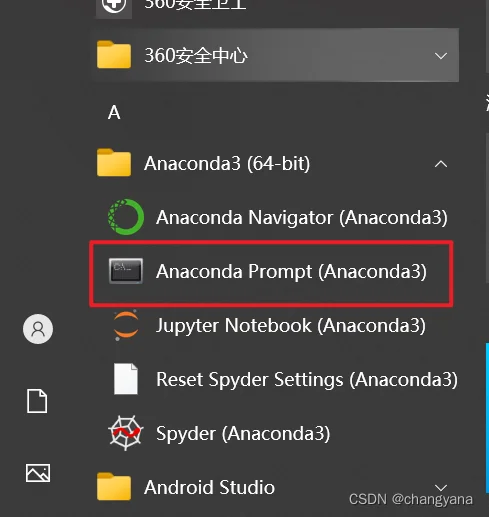Select Reset Spyder Settings (Anaconda3)
Screen dimensions: 489x517
coord(275,379)
